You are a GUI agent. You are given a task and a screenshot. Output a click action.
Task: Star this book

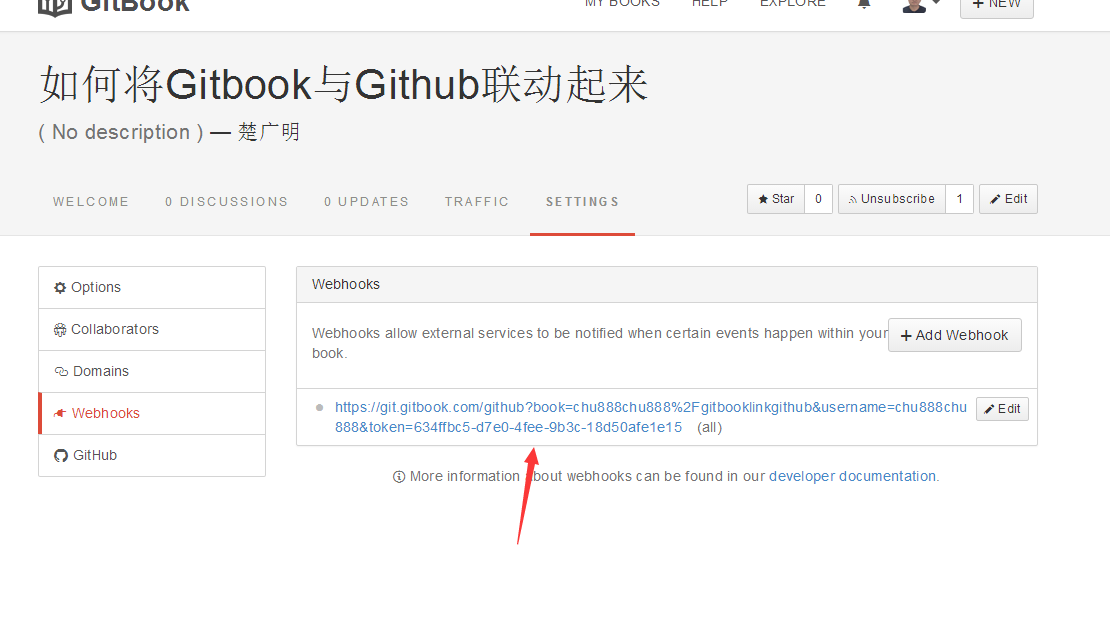point(776,199)
